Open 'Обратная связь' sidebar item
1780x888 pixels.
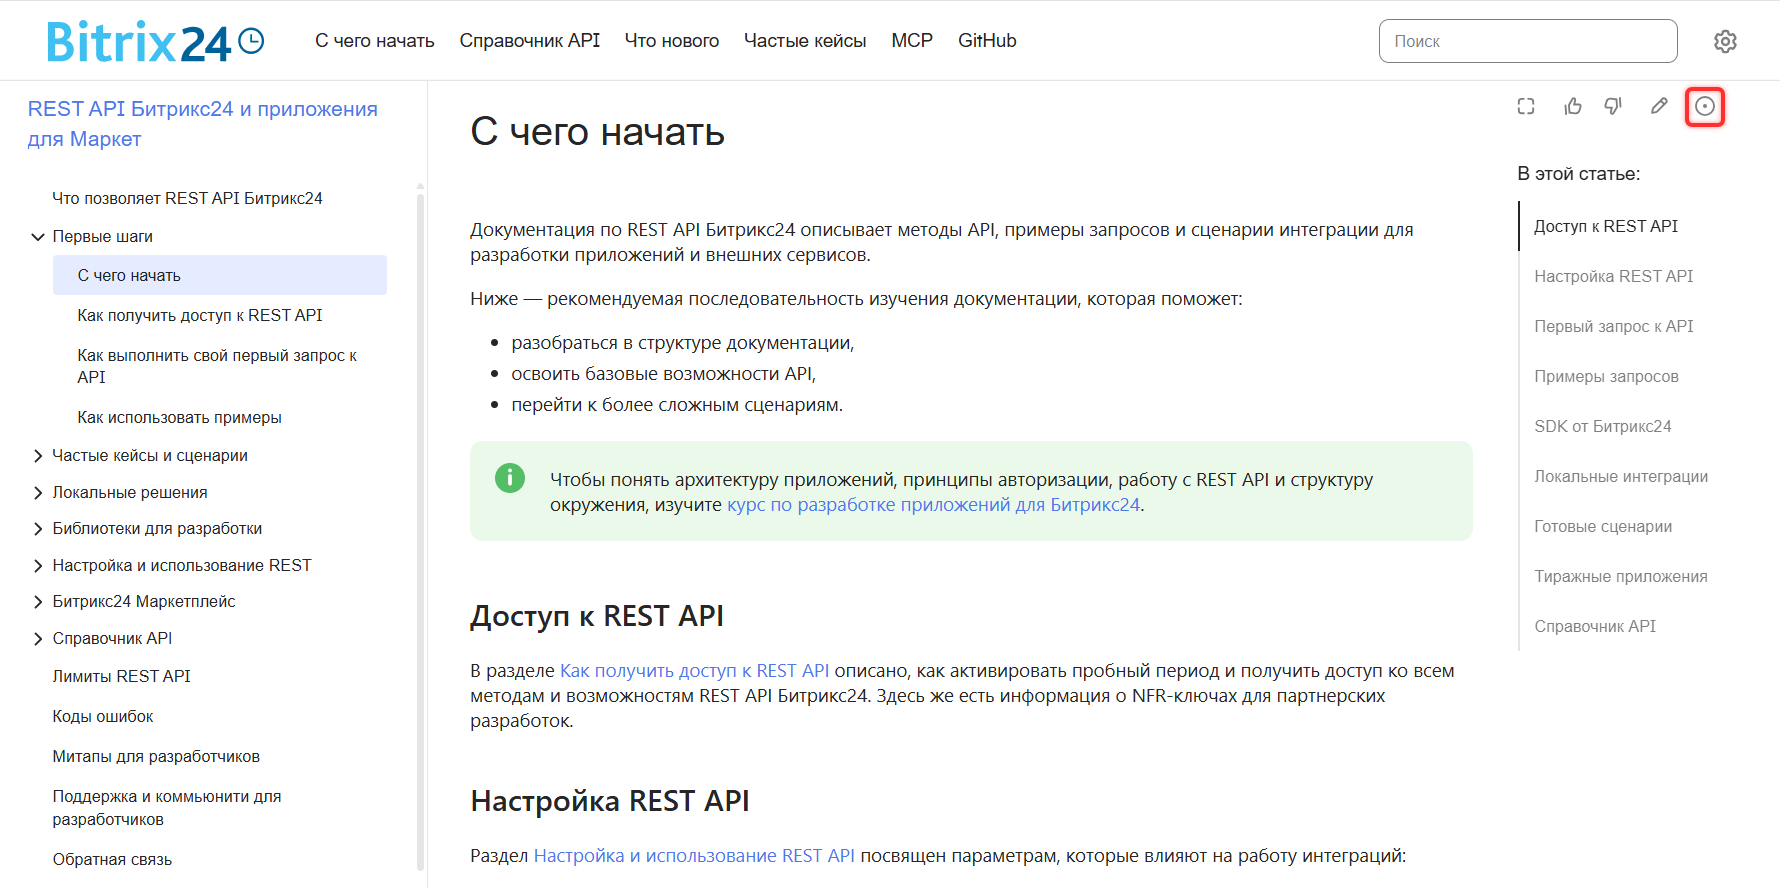pos(112,860)
